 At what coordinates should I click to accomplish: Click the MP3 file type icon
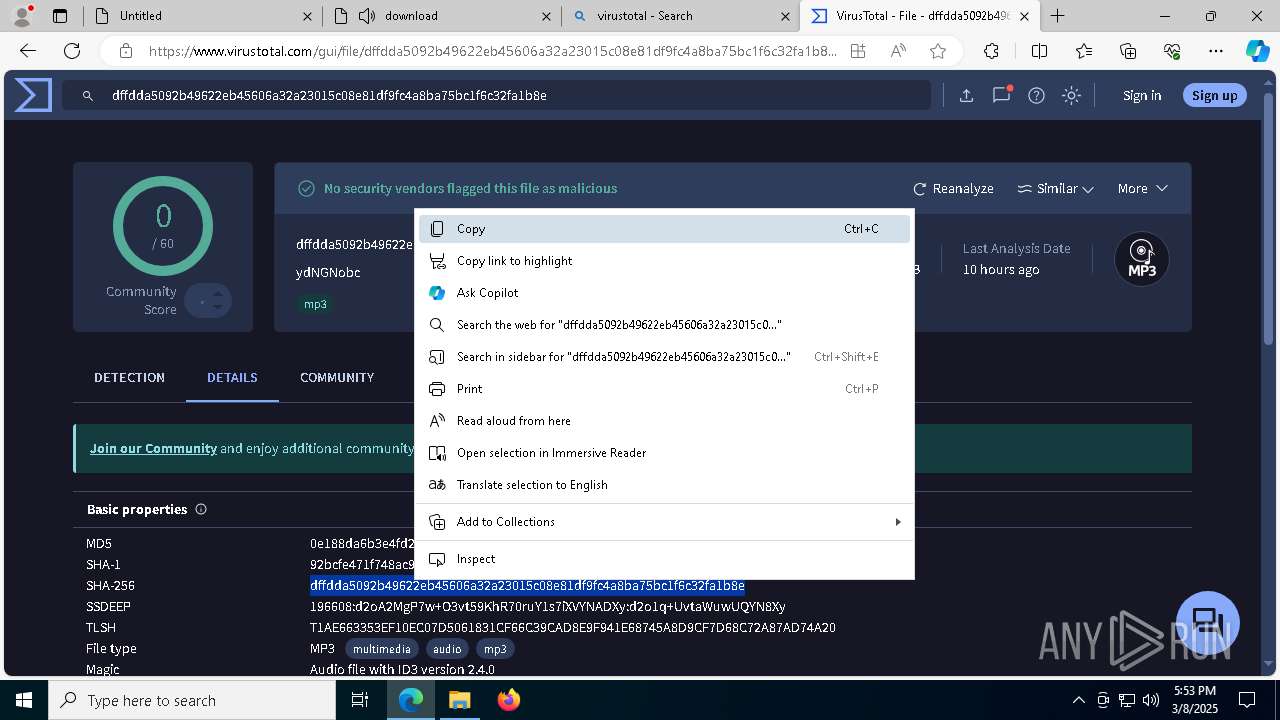[1142, 260]
